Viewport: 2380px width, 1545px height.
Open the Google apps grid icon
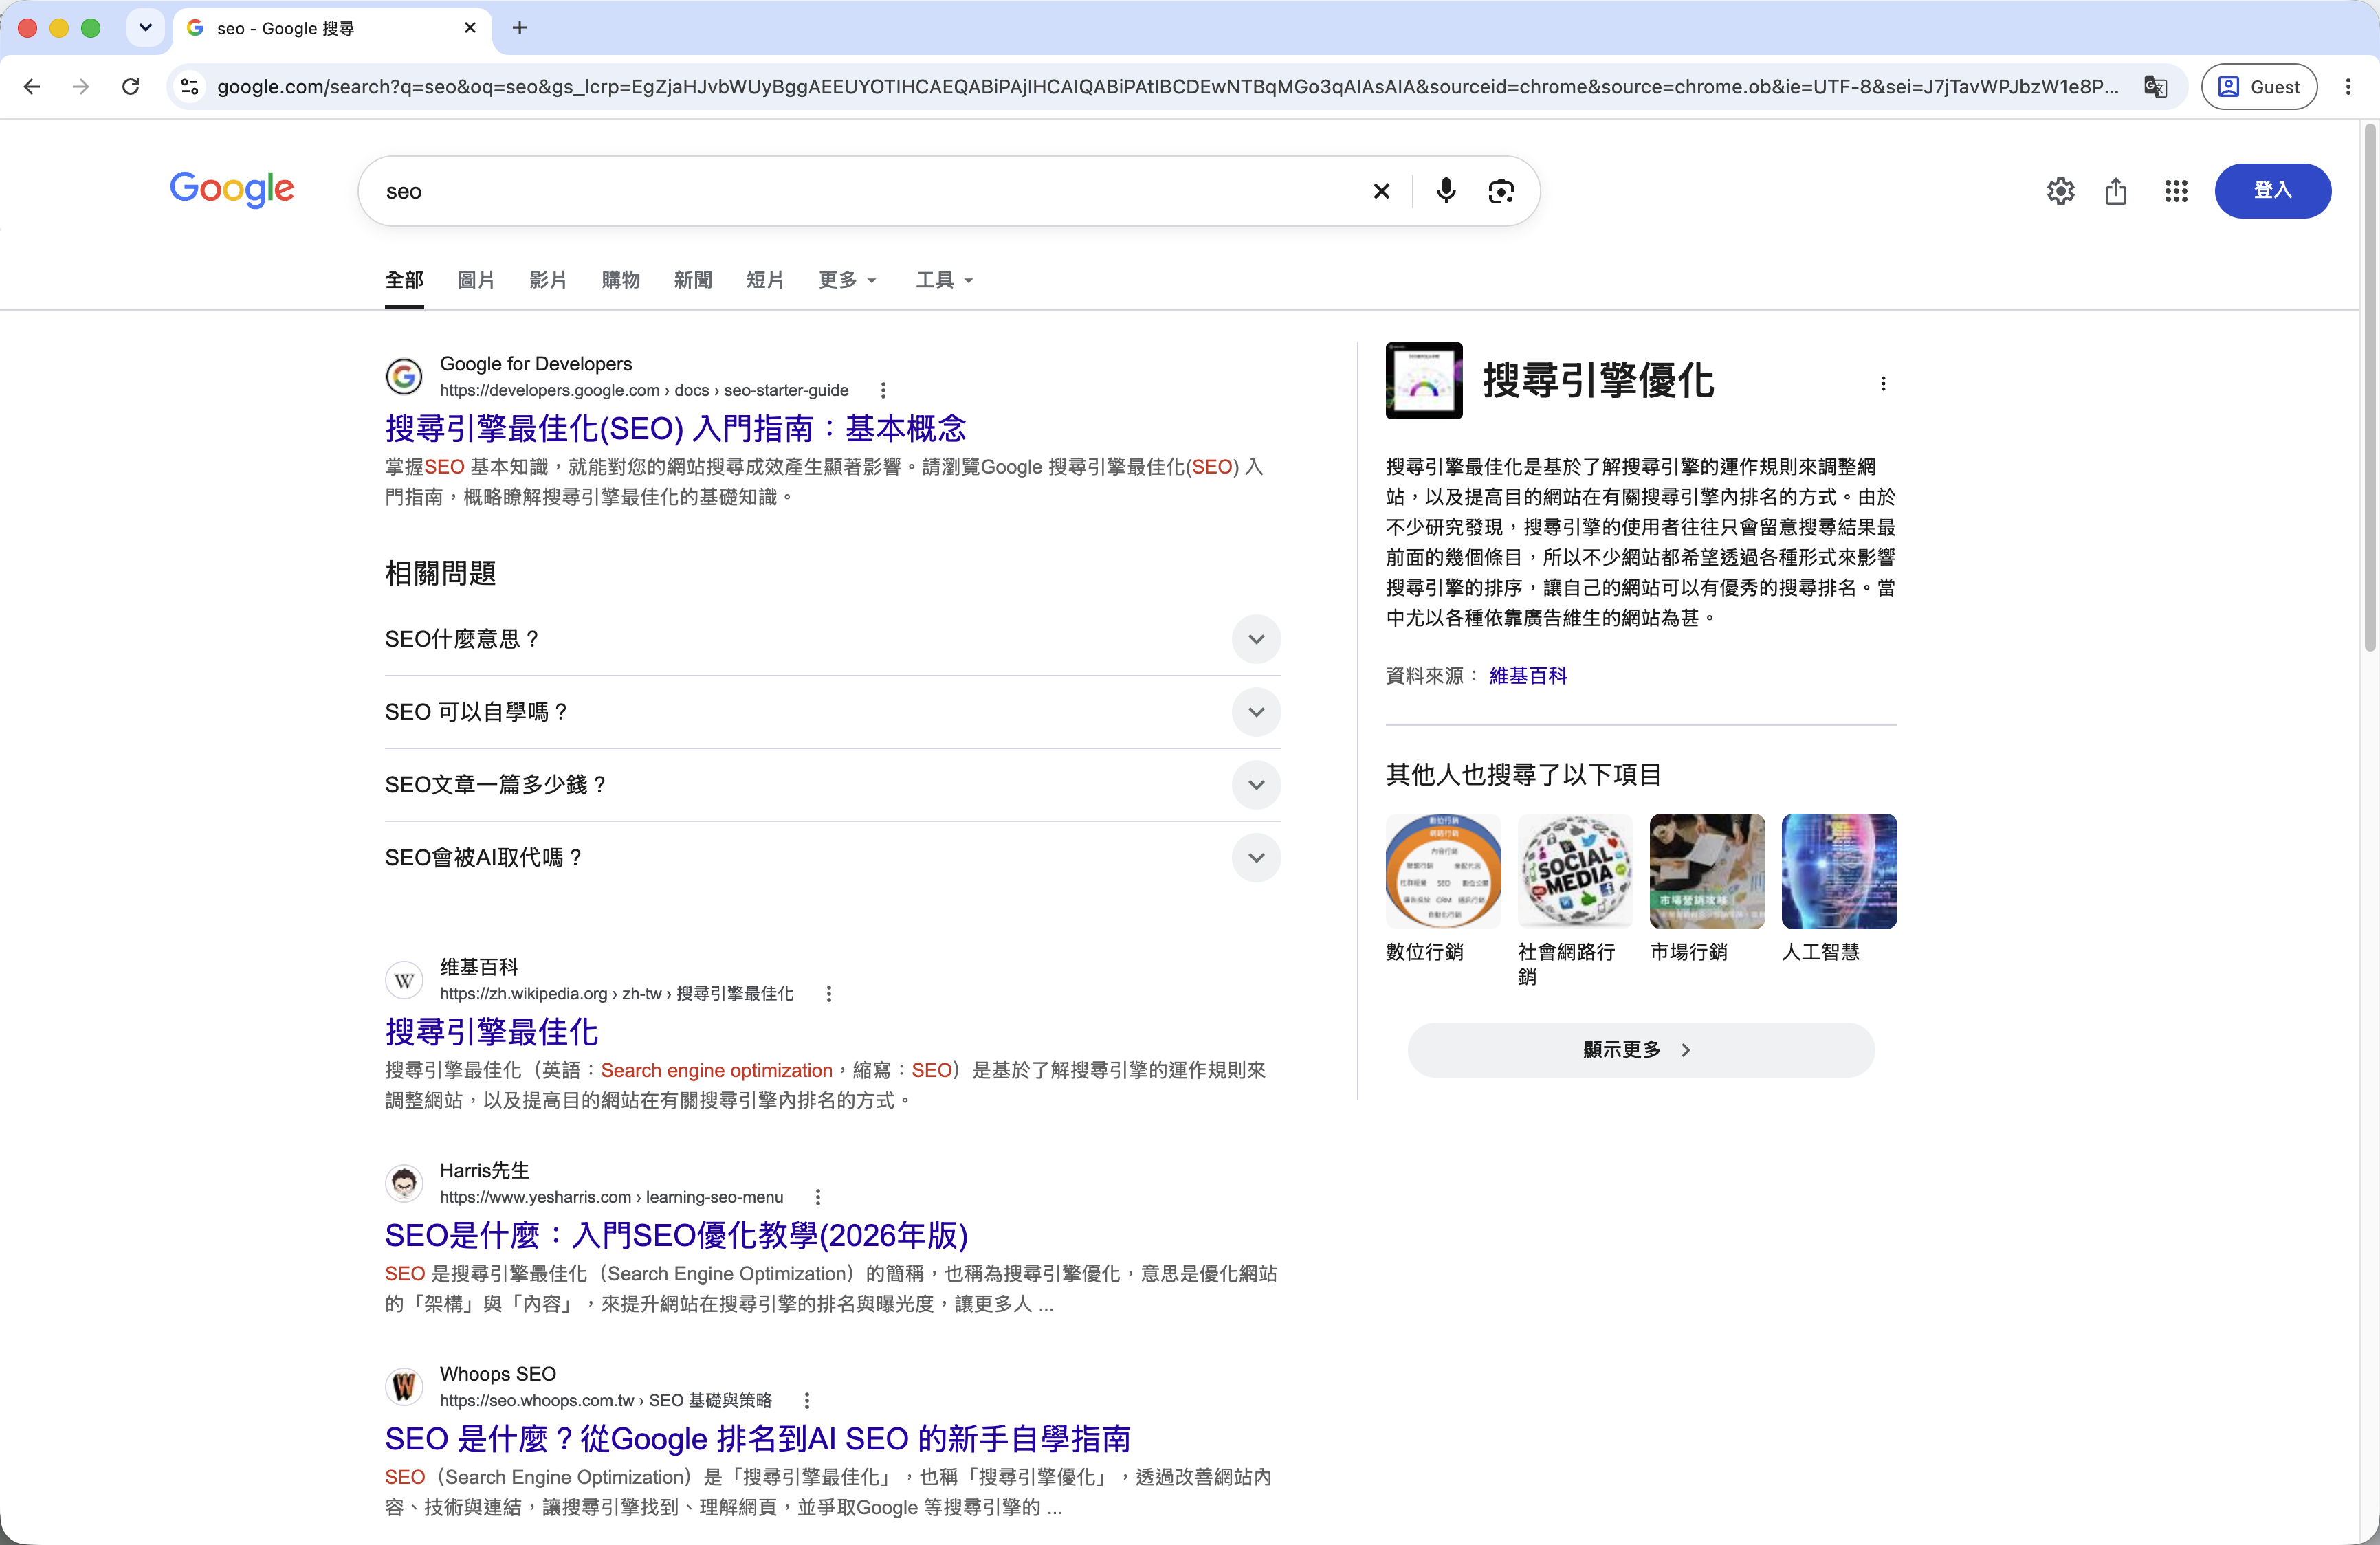tap(2176, 191)
